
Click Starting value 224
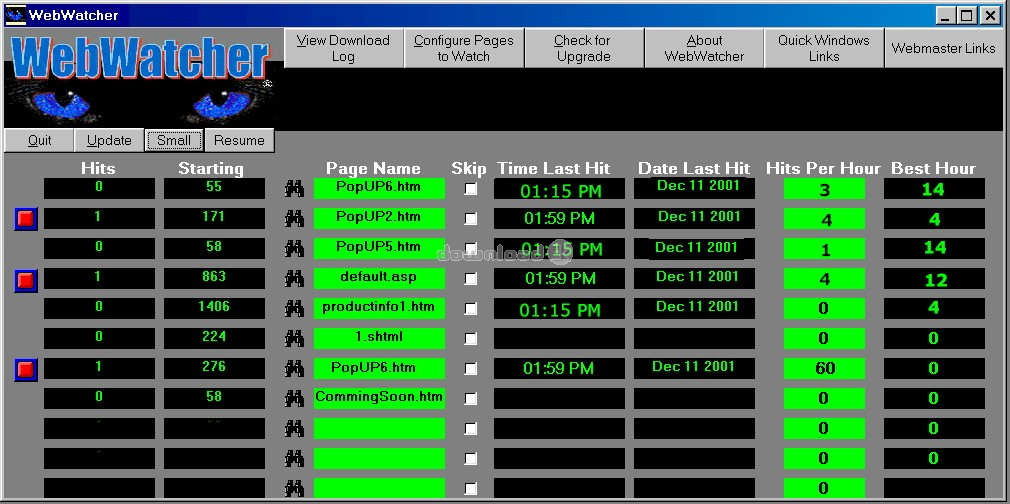214,338
